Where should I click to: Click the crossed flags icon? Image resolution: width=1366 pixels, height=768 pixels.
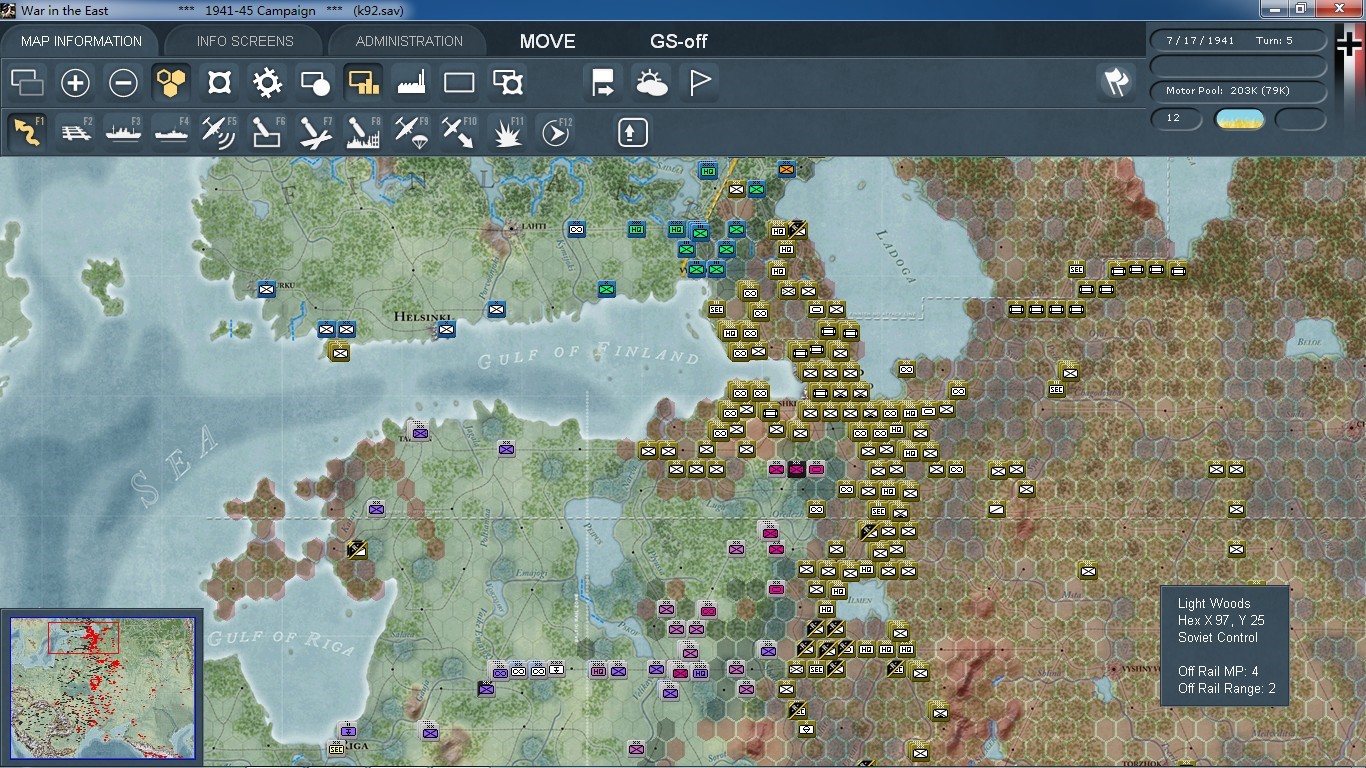coord(1116,83)
